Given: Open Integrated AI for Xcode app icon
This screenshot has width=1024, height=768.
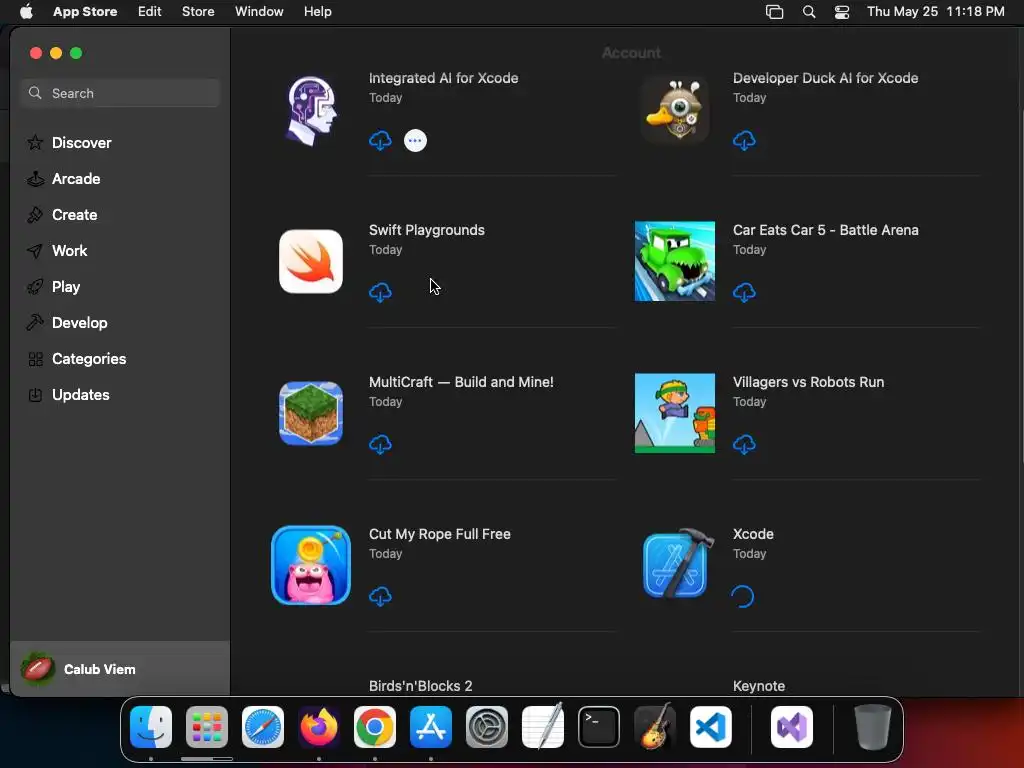Looking at the screenshot, I should (311, 110).
